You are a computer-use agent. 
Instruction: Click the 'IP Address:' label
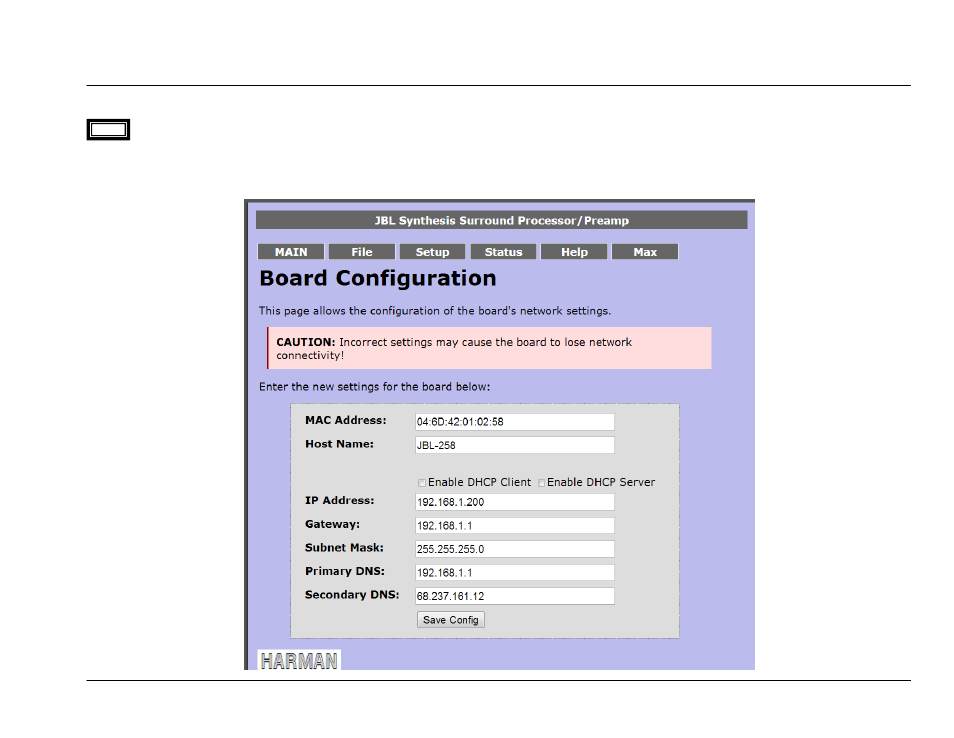coord(339,501)
